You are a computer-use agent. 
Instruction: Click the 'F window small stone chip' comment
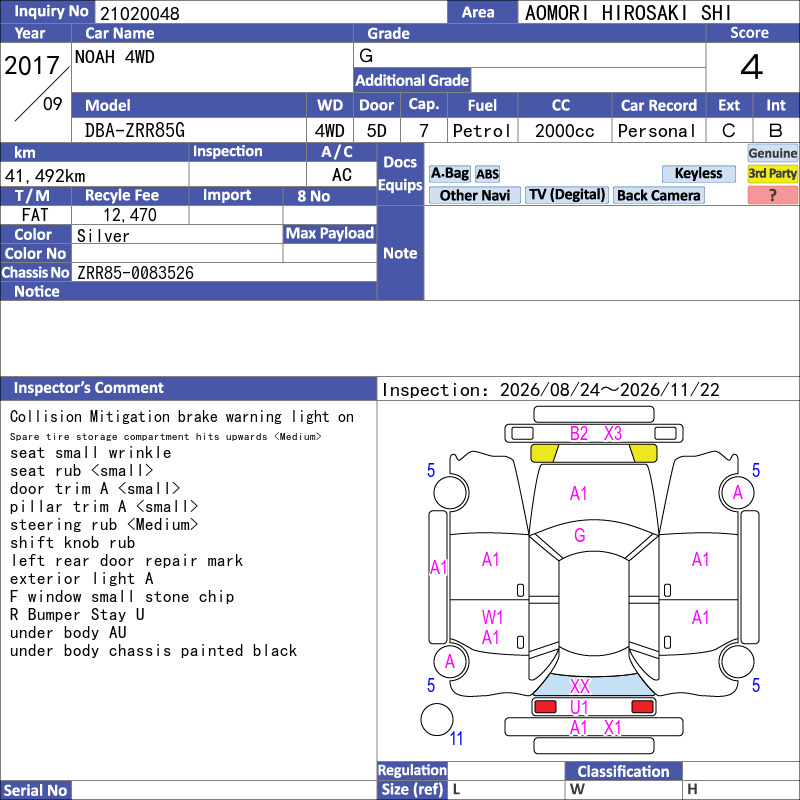point(122,596)
